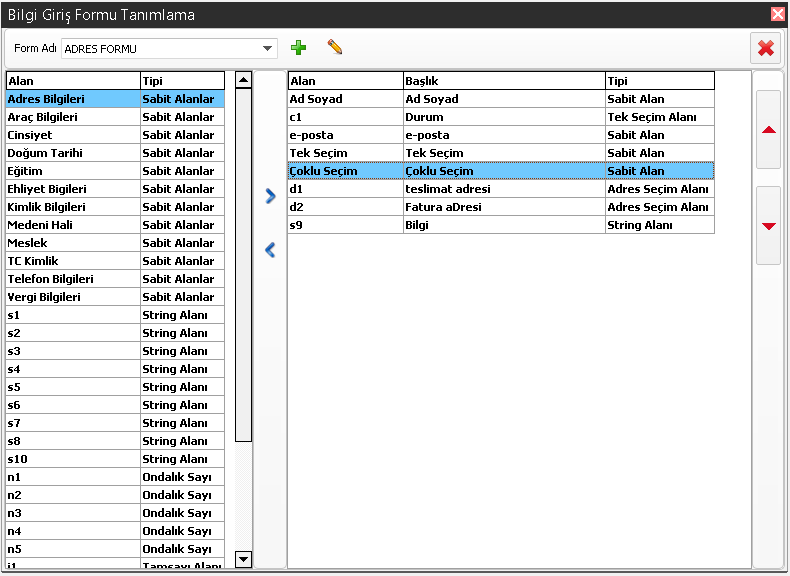Select the s5 row

click(x=115, y=387)
